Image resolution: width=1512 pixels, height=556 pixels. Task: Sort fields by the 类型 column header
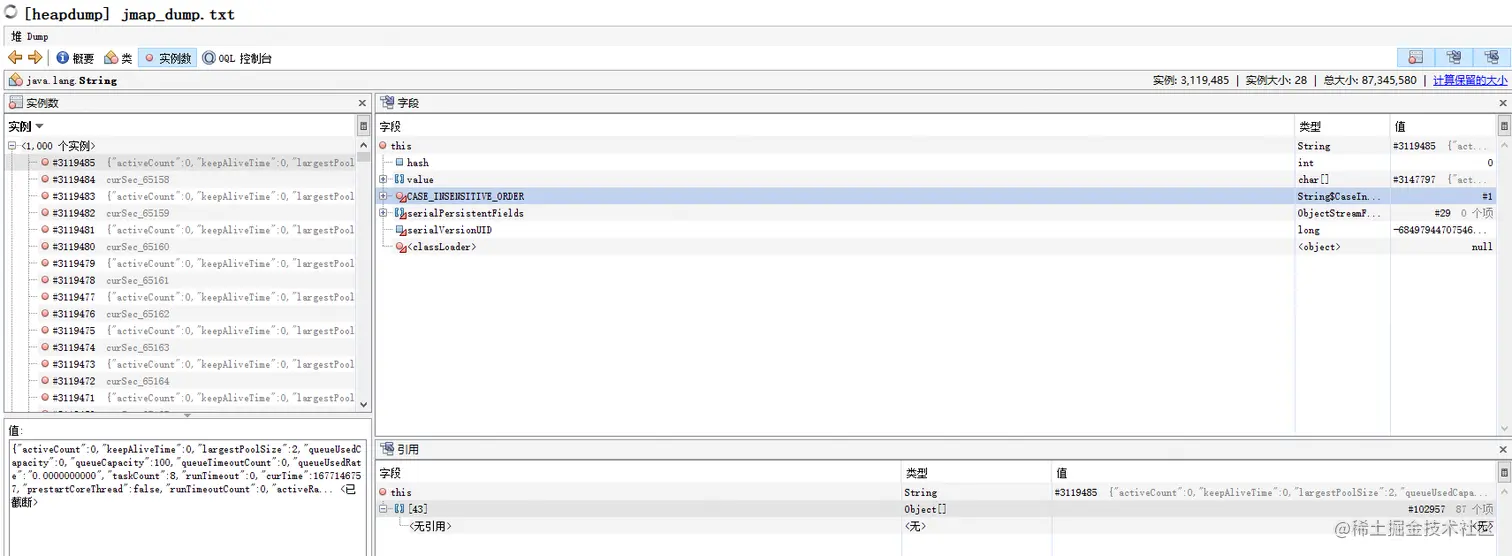pos(1342,127)
